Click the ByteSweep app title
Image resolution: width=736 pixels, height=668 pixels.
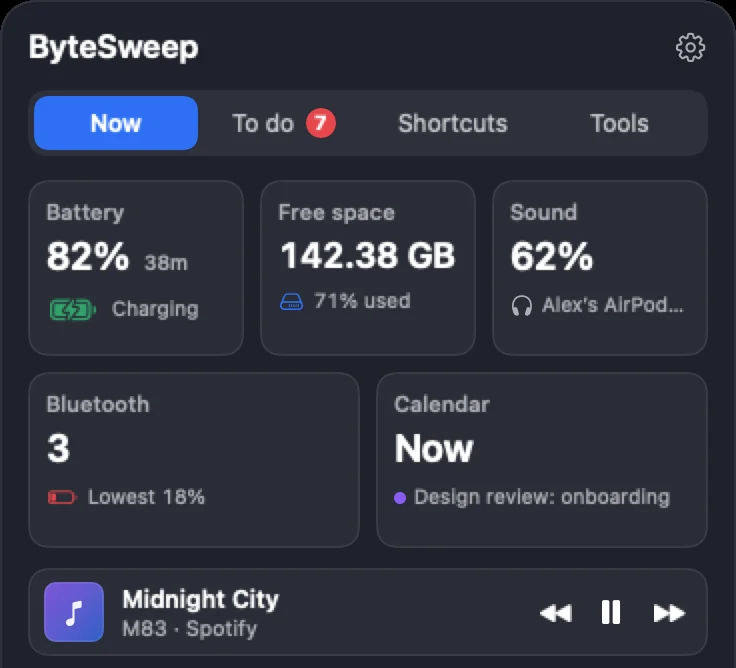pyautogui.click(x=114, y=47)
